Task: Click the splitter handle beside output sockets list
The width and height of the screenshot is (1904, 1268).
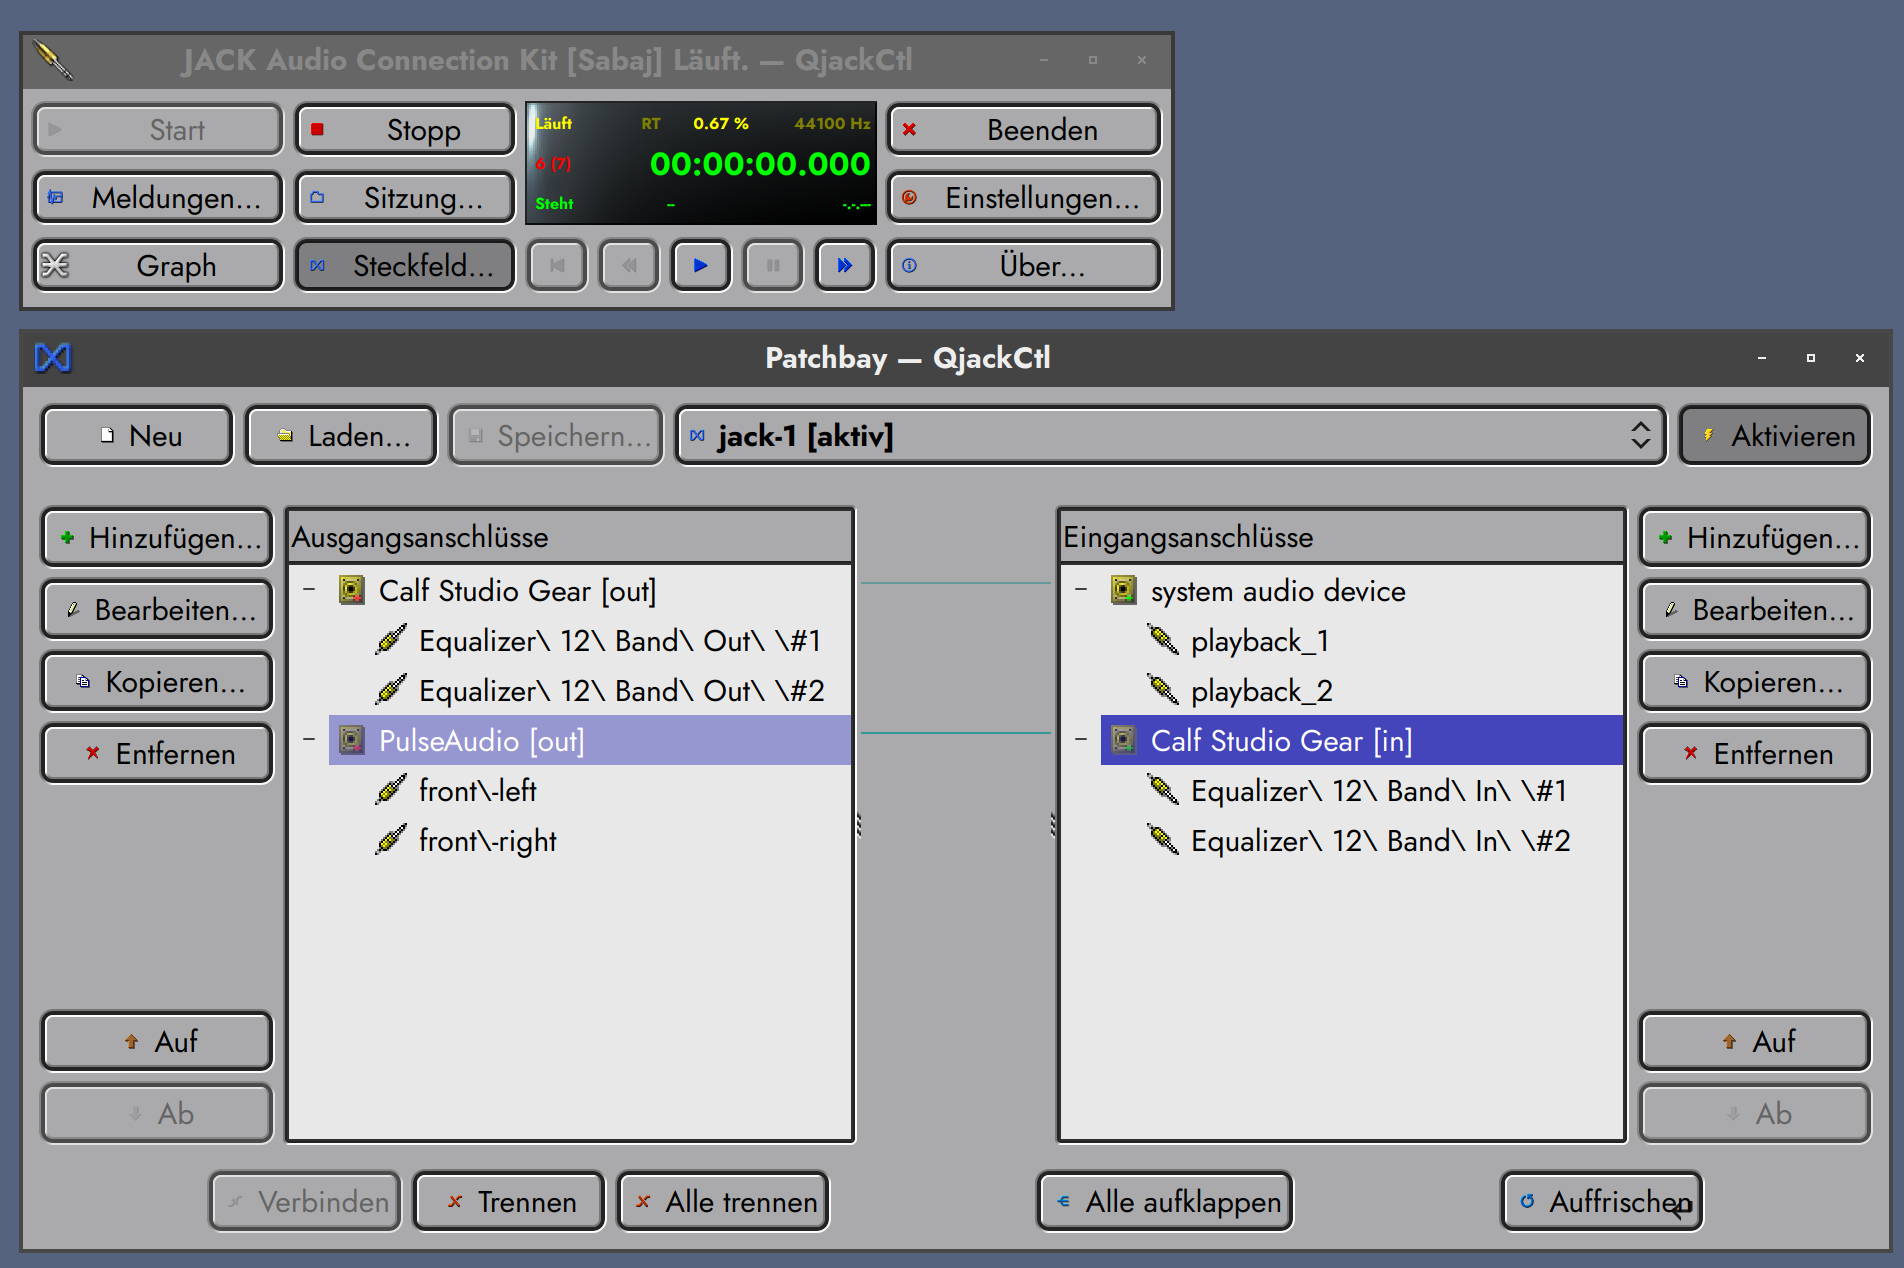Action: click(859, 825)
